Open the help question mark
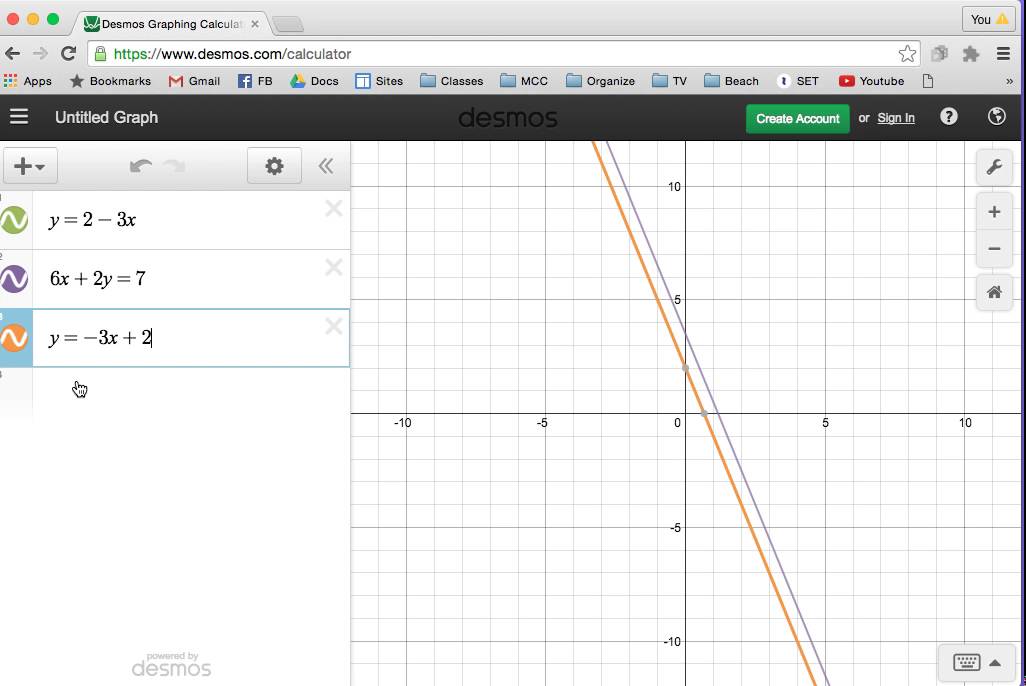Image resolution: width=1026 pixels, height=686 pixels. click(x=949, y=117)
